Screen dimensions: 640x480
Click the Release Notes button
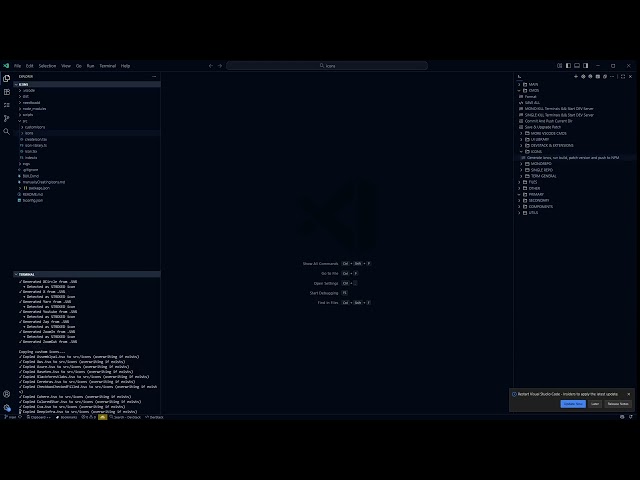[618, 404]
